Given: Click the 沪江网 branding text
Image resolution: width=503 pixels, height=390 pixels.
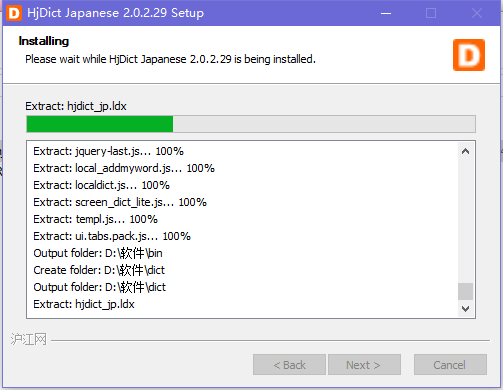Looking at the screenshot, I should pyautogui.click(x=29, y=340).
